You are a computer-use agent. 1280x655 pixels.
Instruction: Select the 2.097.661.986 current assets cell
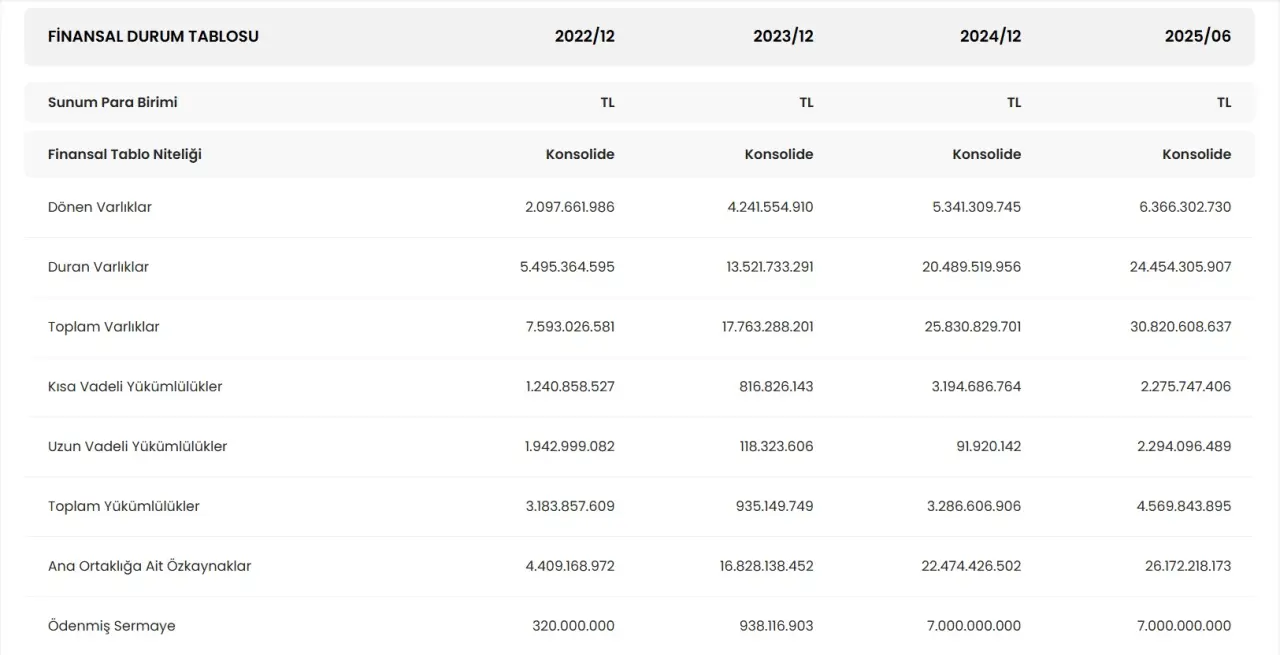click(570, 207)
